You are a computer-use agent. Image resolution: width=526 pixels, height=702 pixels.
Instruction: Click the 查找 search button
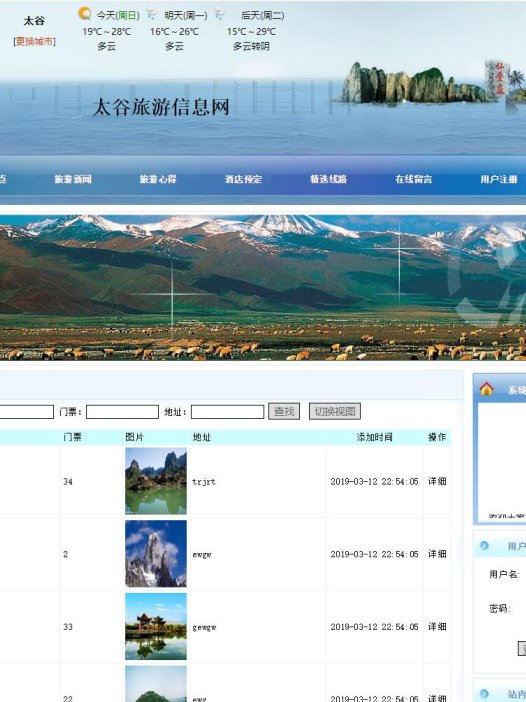(x=284, y=411)
